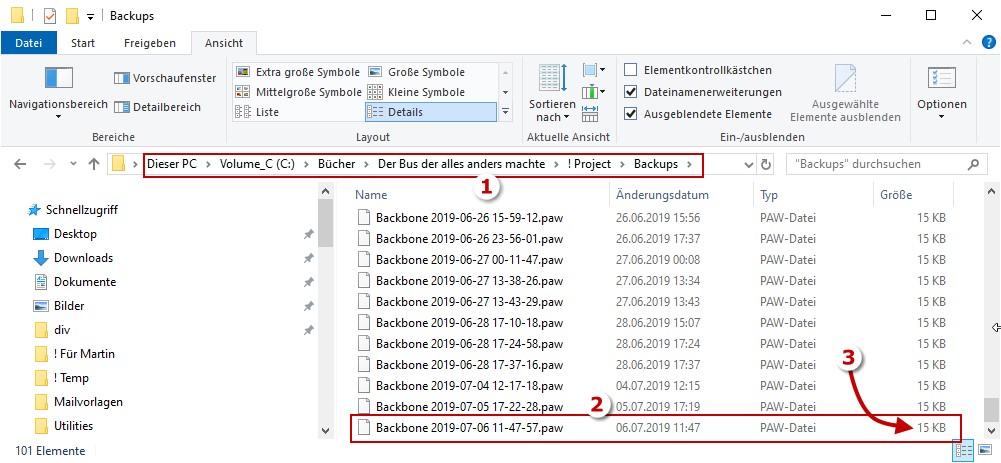
Task: Open Dokumente in the navigation pane
Action: pos(75,282)
